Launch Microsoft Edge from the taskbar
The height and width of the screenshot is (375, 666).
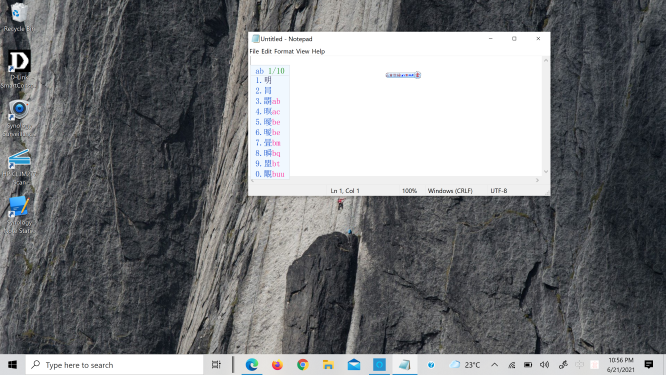click(x=252, y=365)
